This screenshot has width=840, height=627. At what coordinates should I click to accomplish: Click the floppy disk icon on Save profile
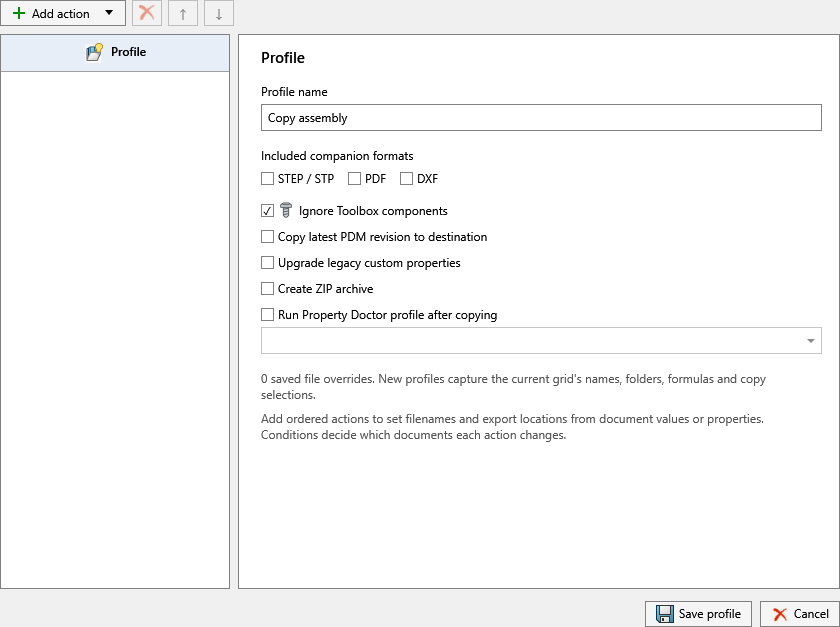point(665,614)
